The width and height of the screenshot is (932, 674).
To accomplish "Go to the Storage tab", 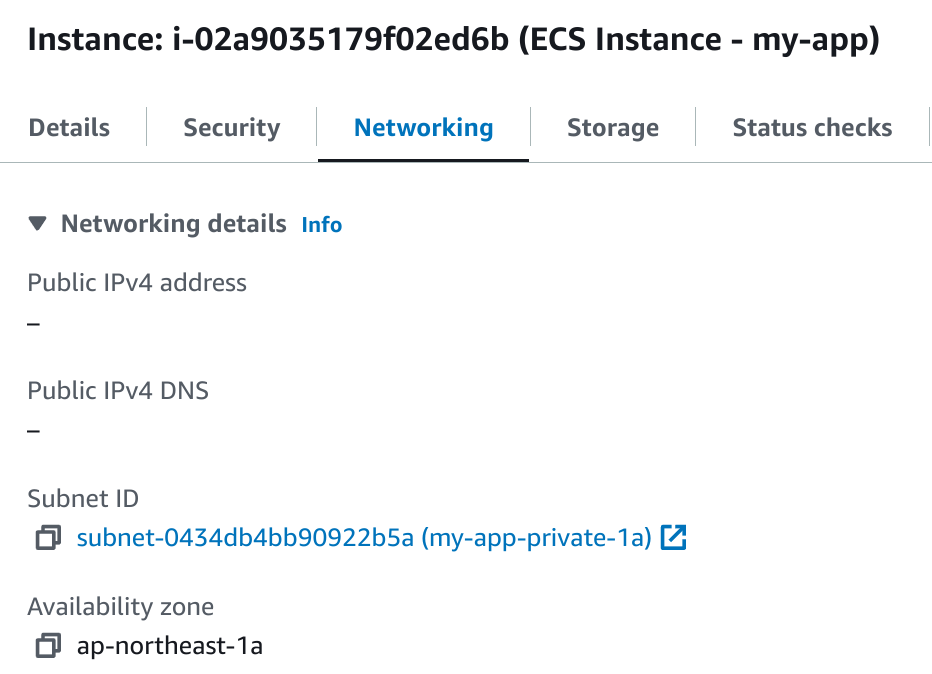I will (612, 128).
